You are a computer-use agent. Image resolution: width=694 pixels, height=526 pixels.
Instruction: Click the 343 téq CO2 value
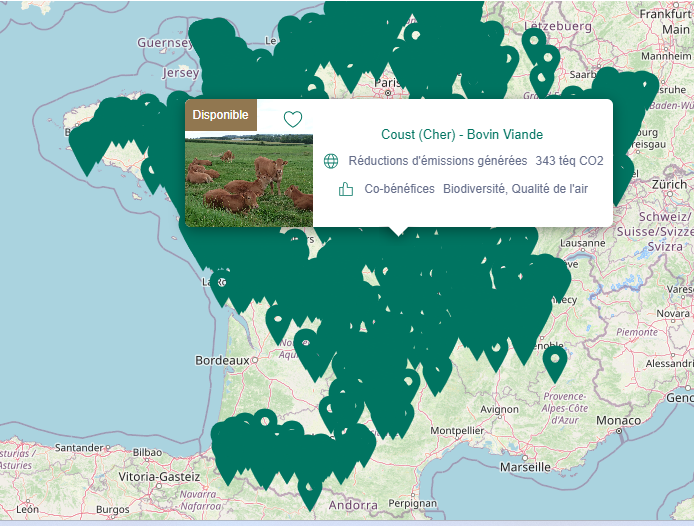point(569,161)
